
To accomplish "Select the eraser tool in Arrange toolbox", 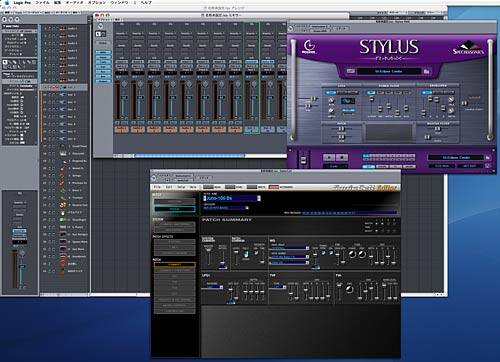I will pos(16,62).
